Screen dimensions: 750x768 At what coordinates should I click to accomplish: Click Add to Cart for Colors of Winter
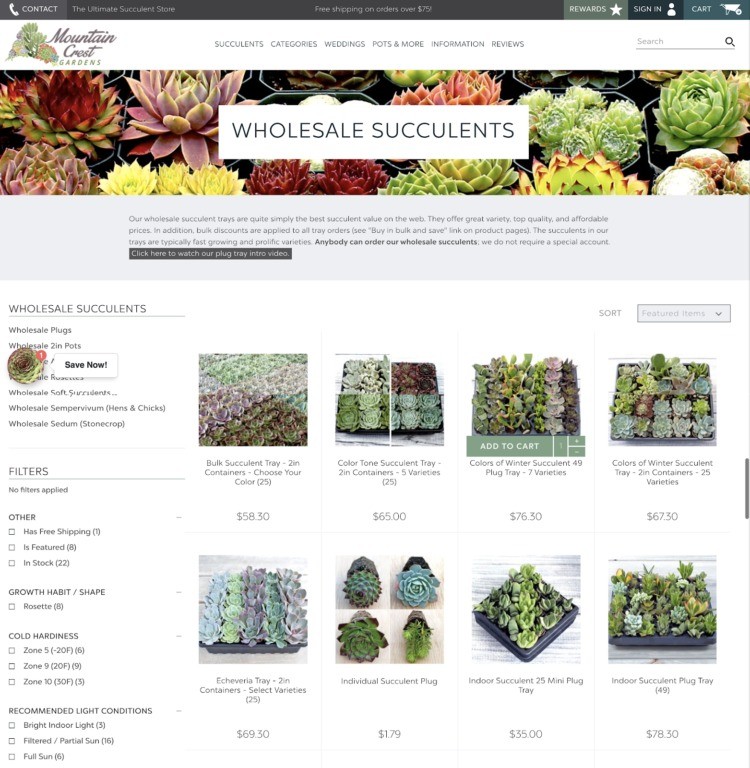point(509,446)
